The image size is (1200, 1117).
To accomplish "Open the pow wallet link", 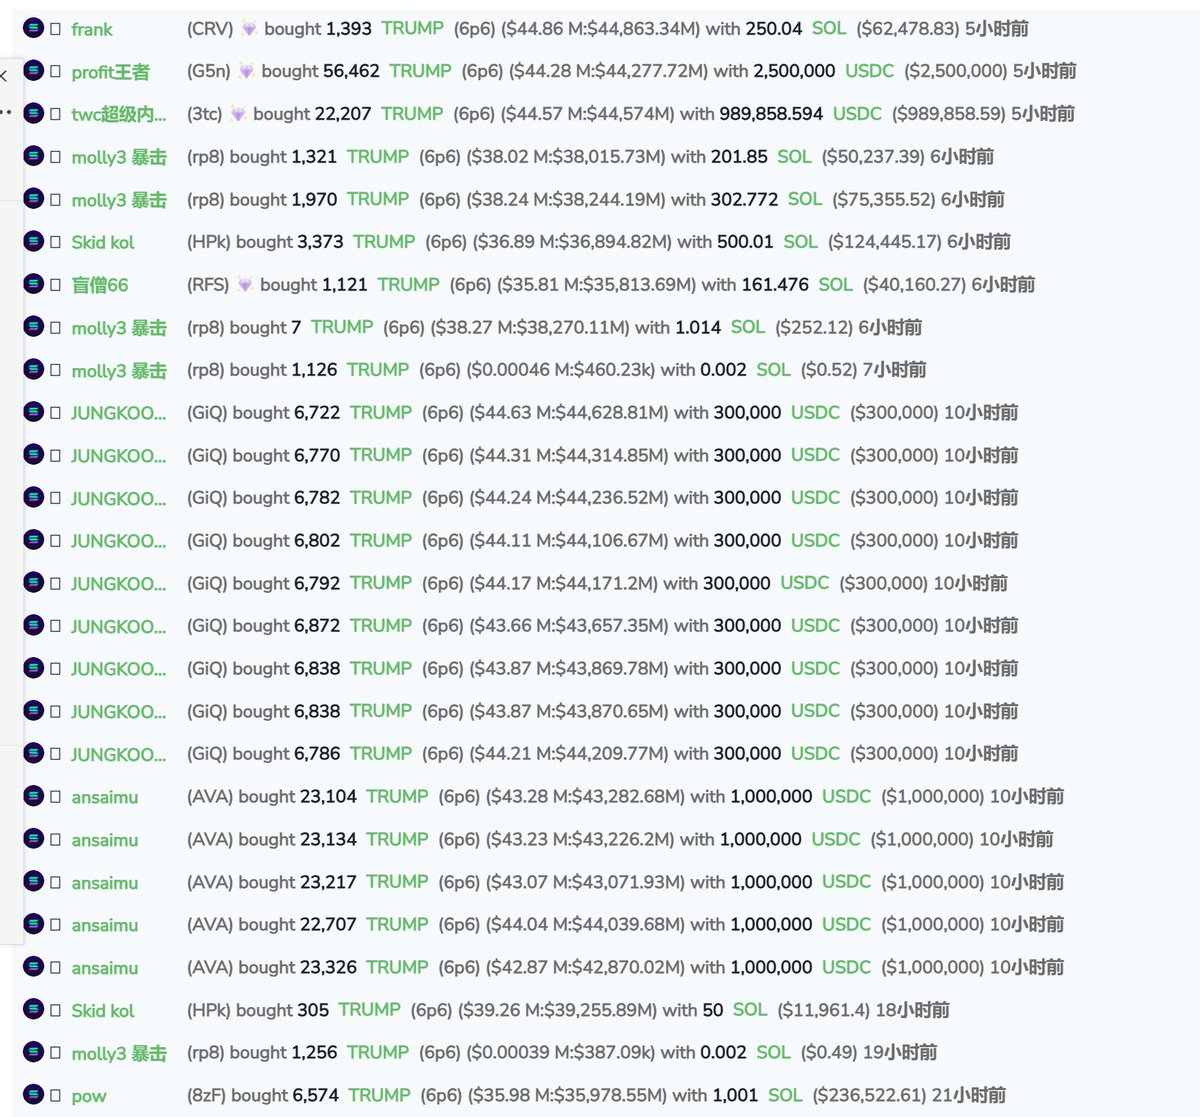I will [89, 1097].
